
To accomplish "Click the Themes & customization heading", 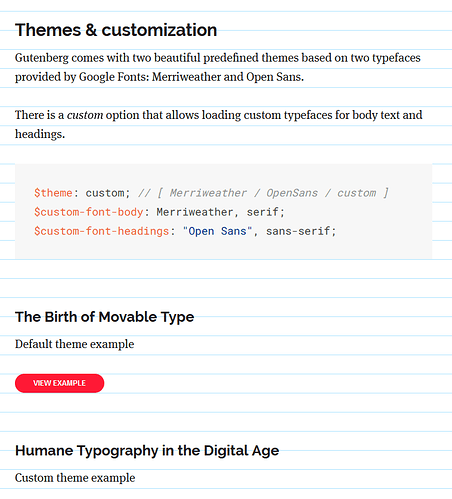I will point(116,30).
